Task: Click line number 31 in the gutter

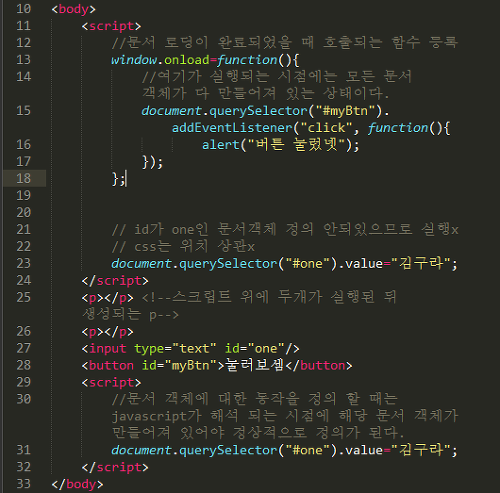Action: (x=23, y=450)
